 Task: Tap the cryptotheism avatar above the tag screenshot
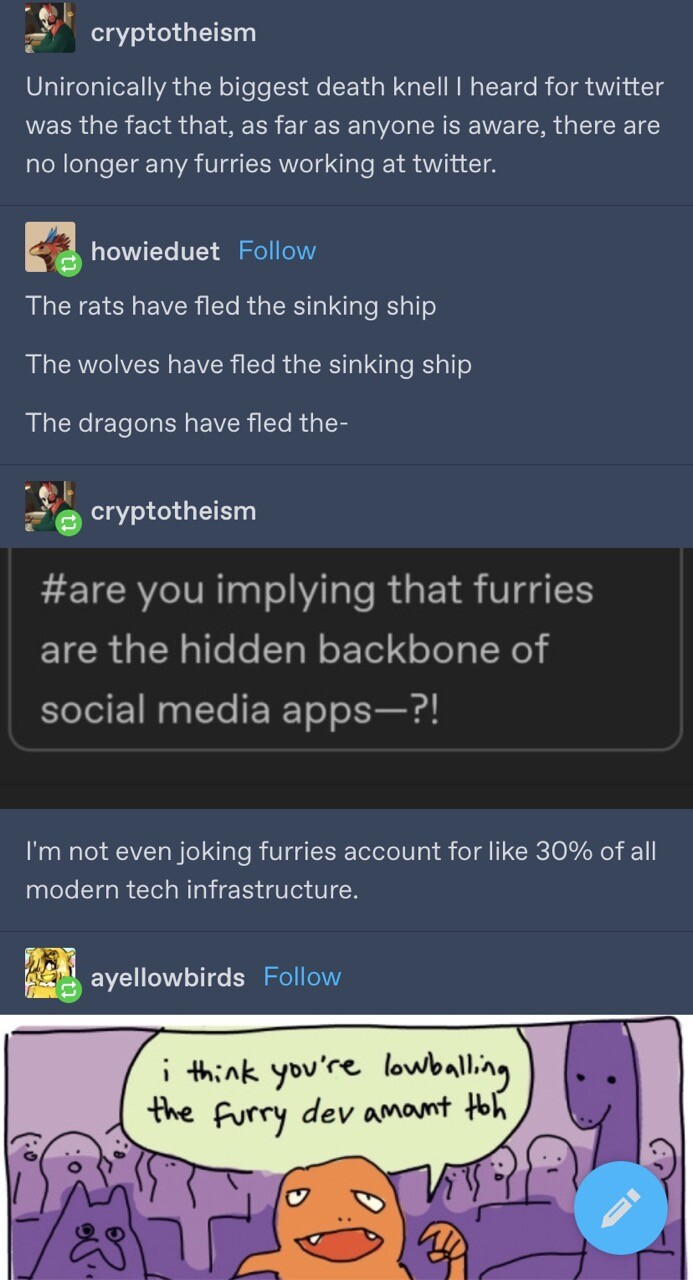[x=47, y=503]
